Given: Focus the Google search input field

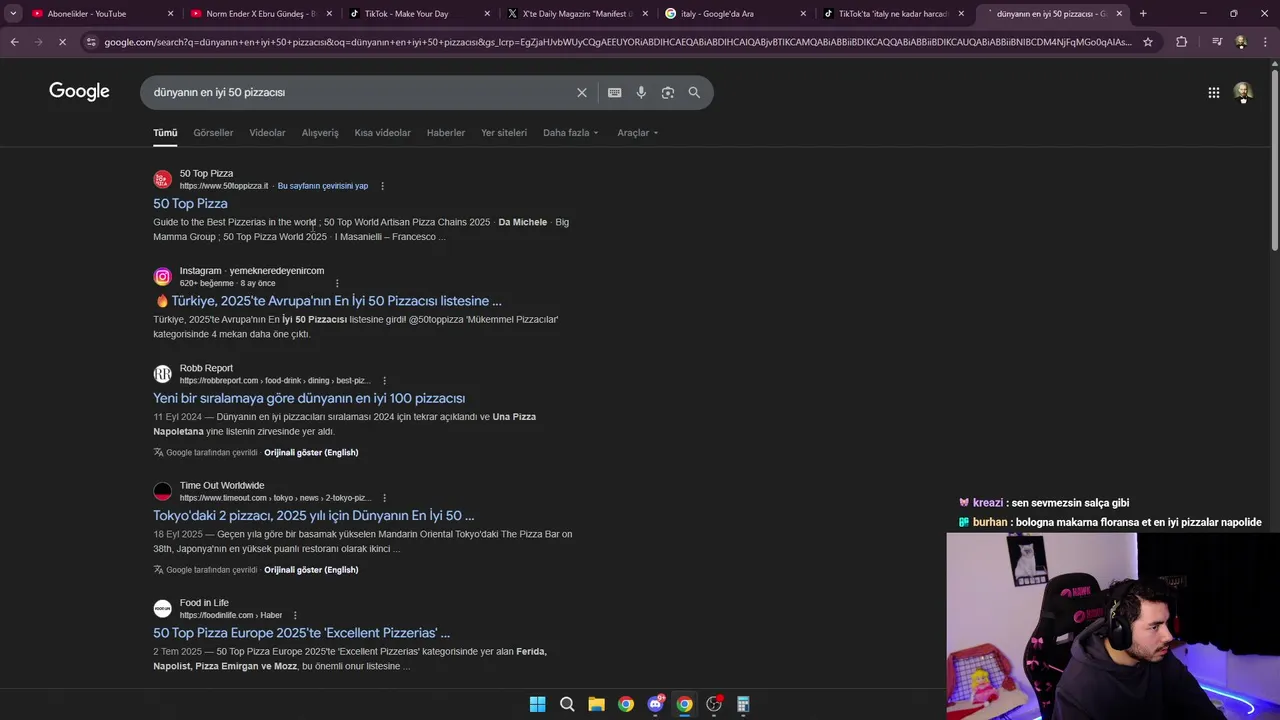Looking at the screenshot, I should [360, 92].
